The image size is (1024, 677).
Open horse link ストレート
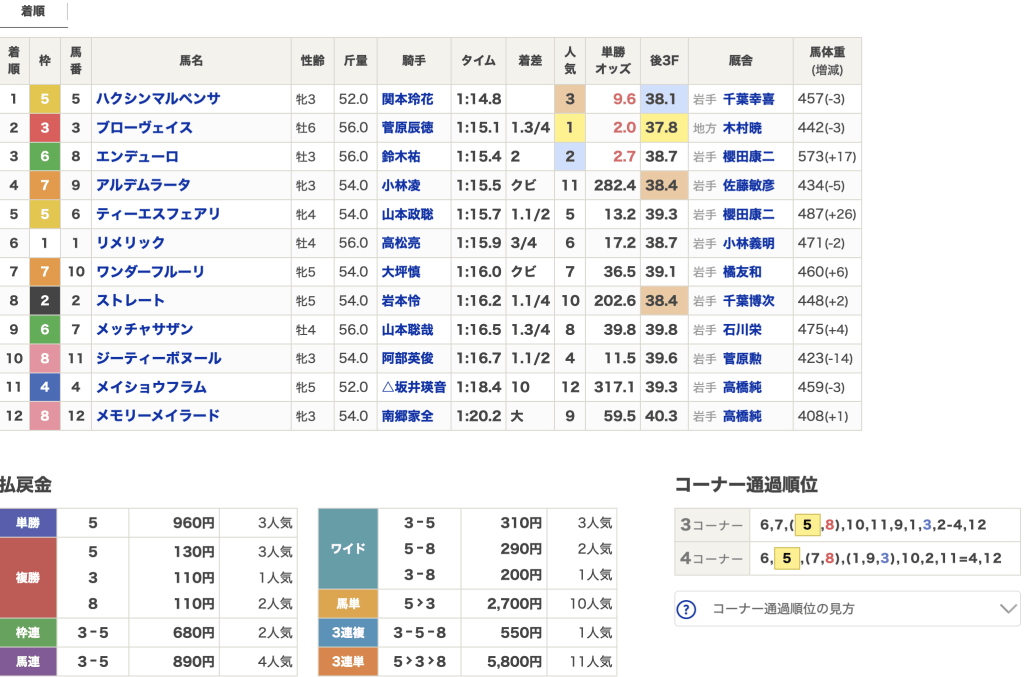tap(130, 300)
